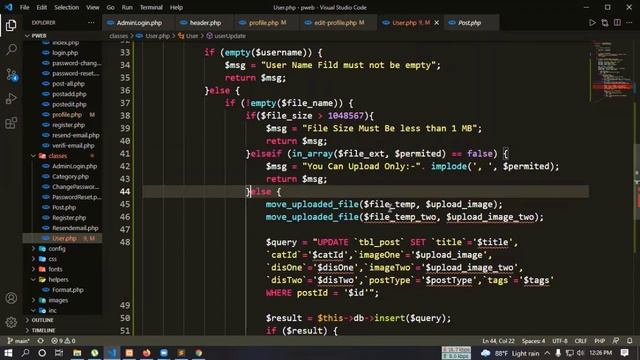The image size is (640, 360).
Task: Open the Accounts menu icon
Action: coord(11,298)
